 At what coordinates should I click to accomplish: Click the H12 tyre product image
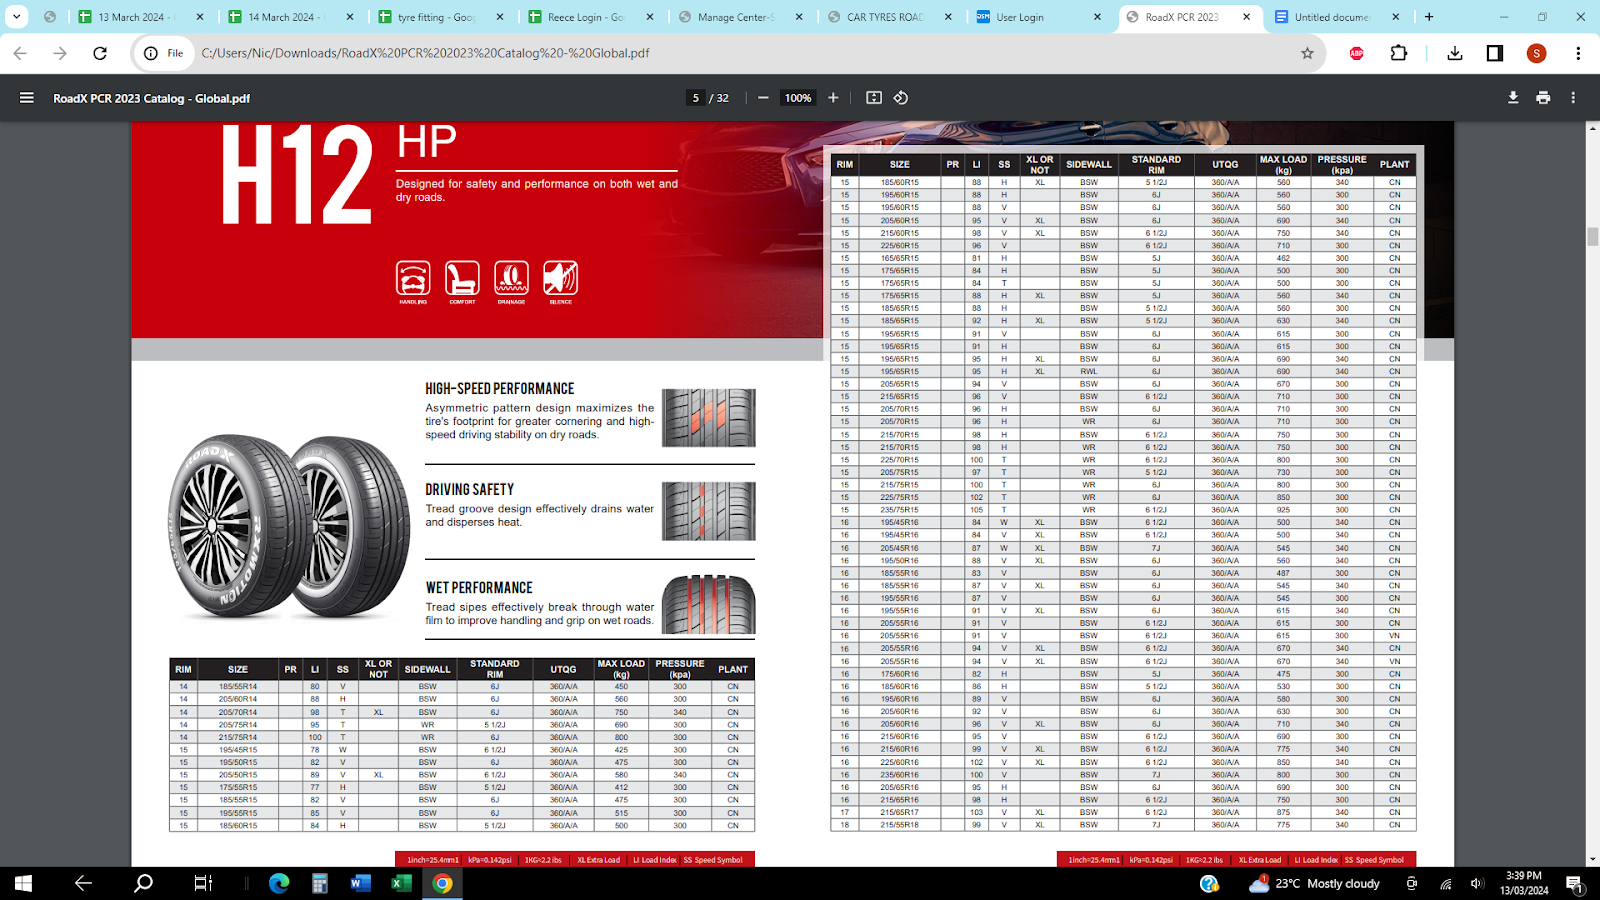[288, 527]
